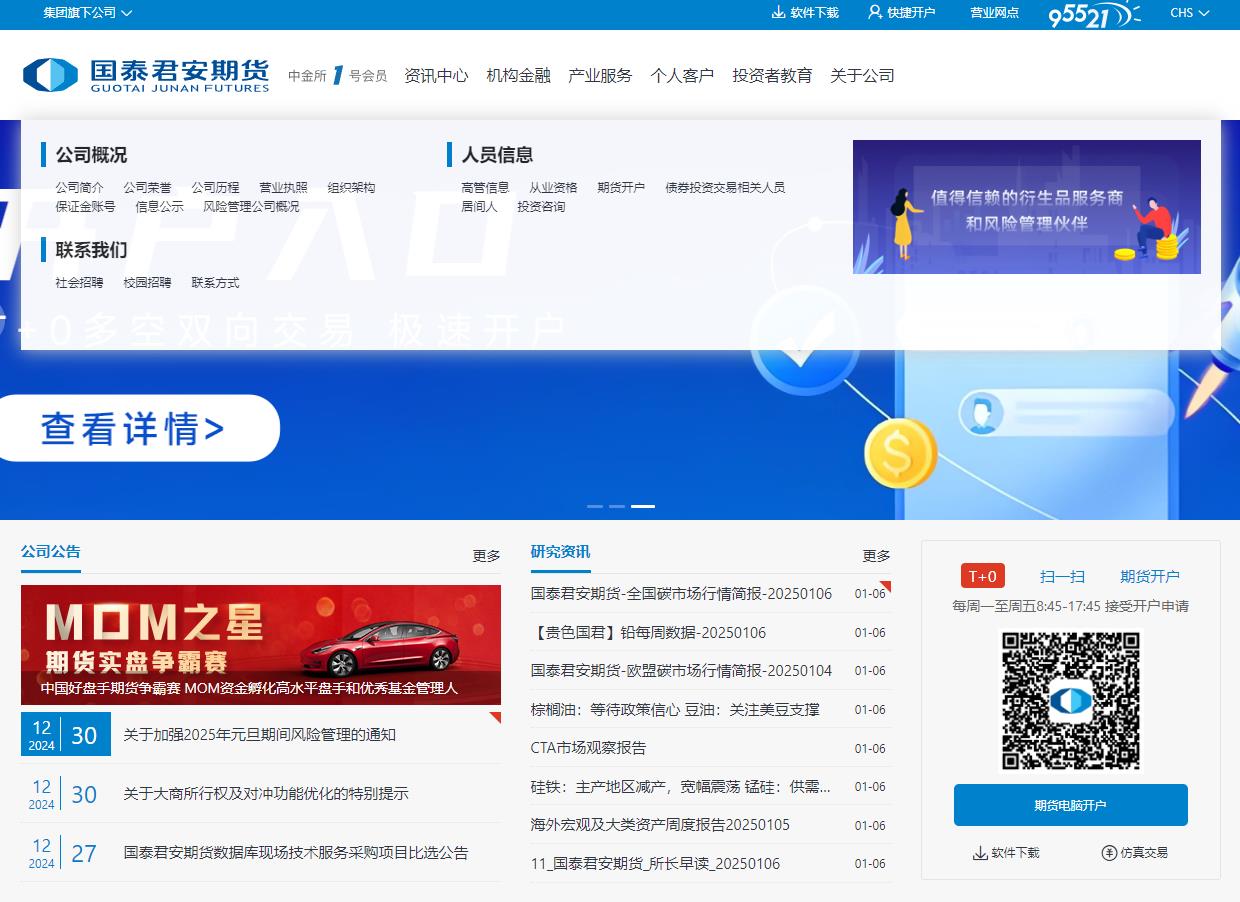The image size is (1240, 902).
Task: Open 欧盟碳市场行情简报-20250104 article
Action: coord(681,671)
